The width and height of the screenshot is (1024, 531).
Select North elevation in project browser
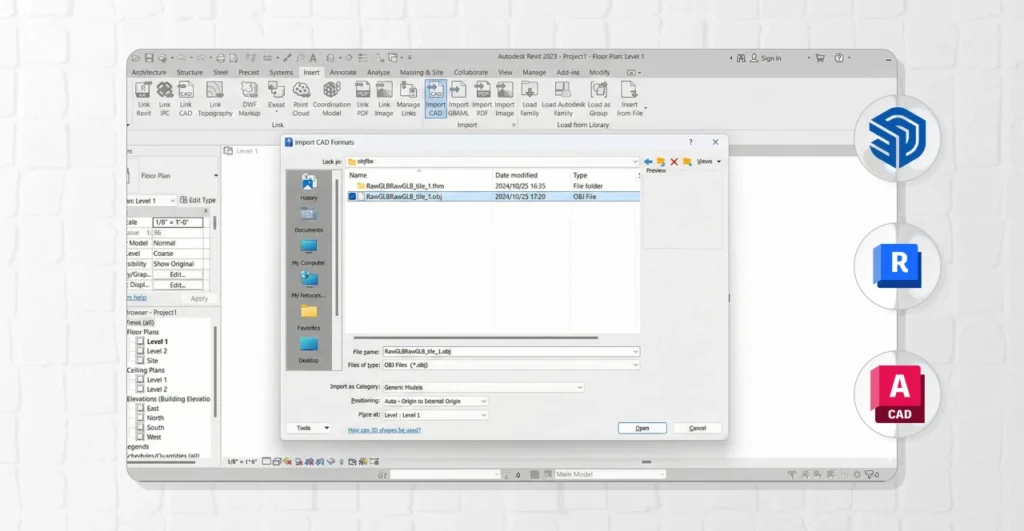pos(155,418)
